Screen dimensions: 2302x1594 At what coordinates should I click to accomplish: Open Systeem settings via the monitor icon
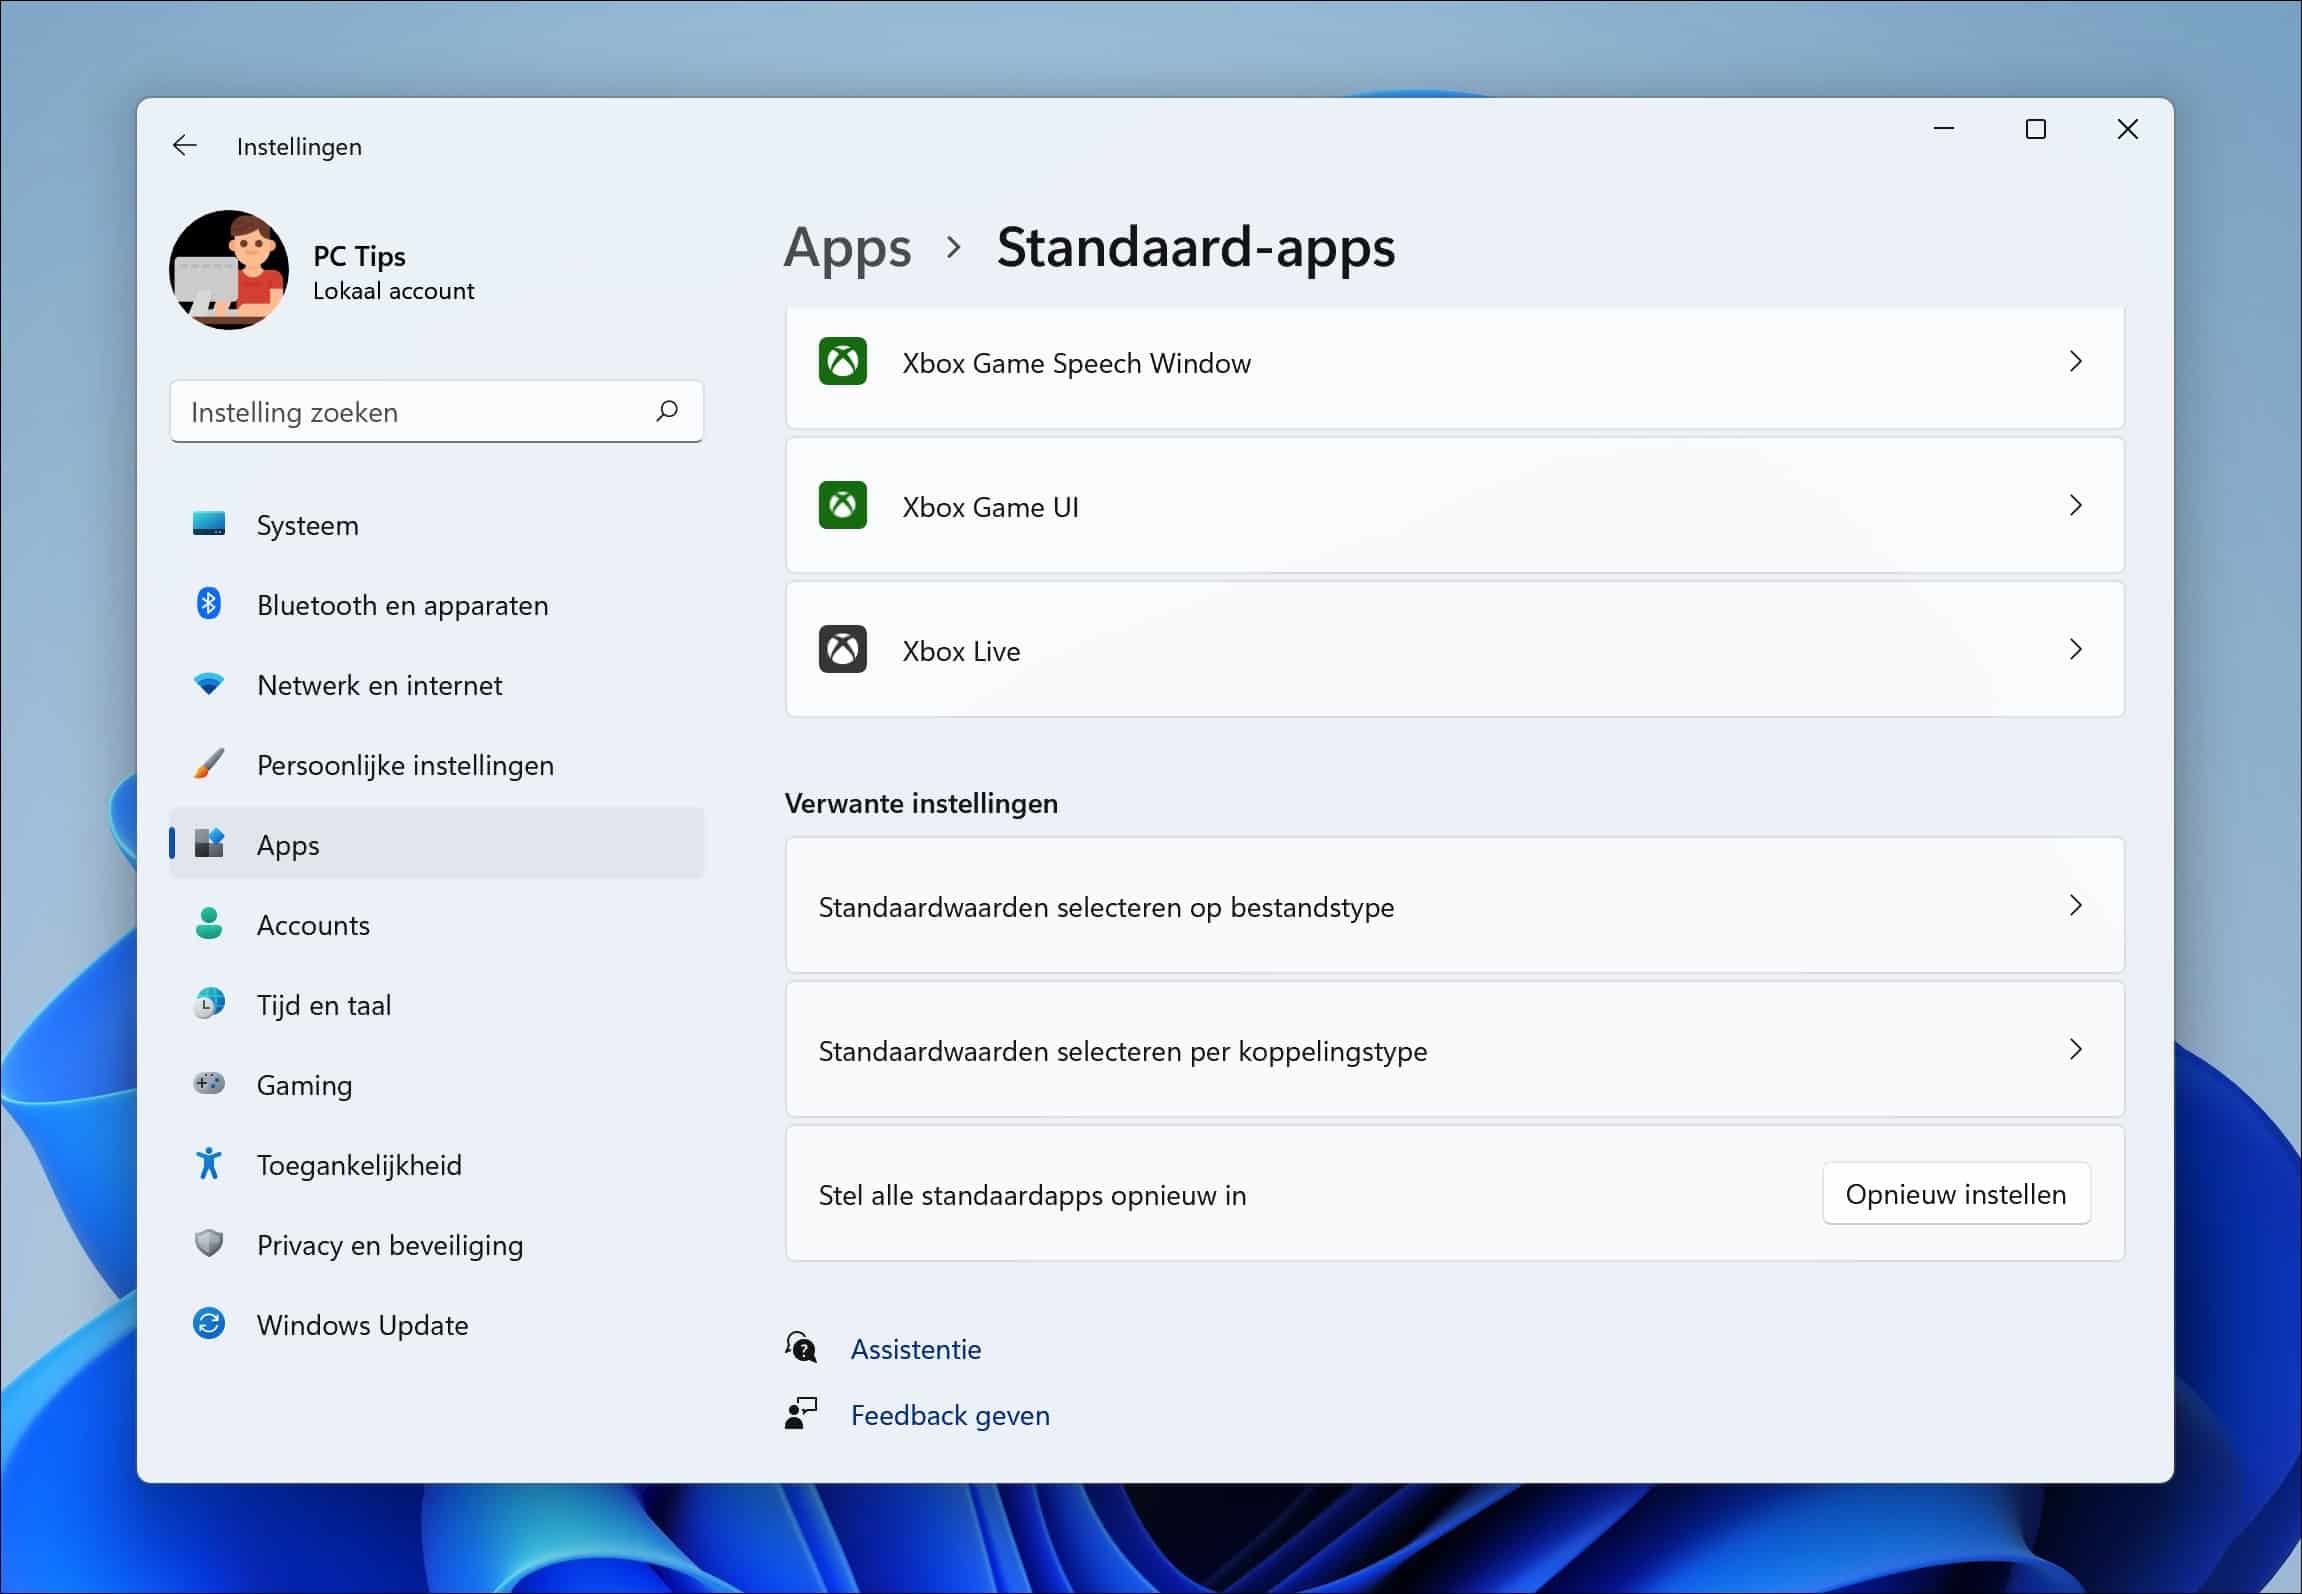point(210,524)
